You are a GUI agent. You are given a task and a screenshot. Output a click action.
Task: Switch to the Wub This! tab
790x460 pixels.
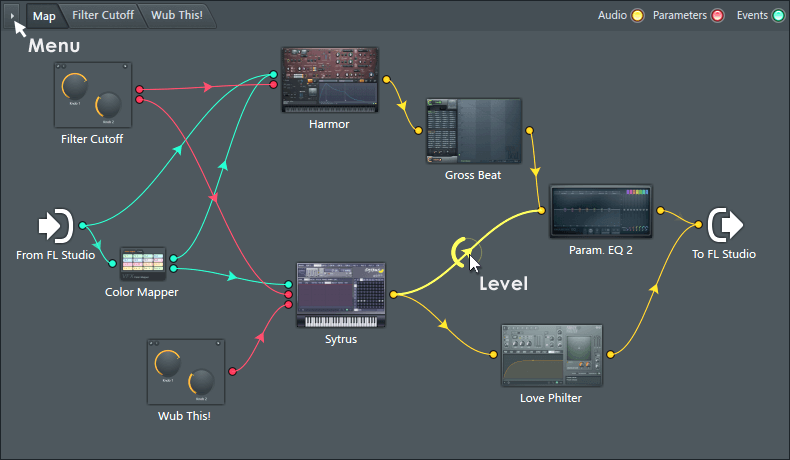pyautogui.click(x=177, y=16)
